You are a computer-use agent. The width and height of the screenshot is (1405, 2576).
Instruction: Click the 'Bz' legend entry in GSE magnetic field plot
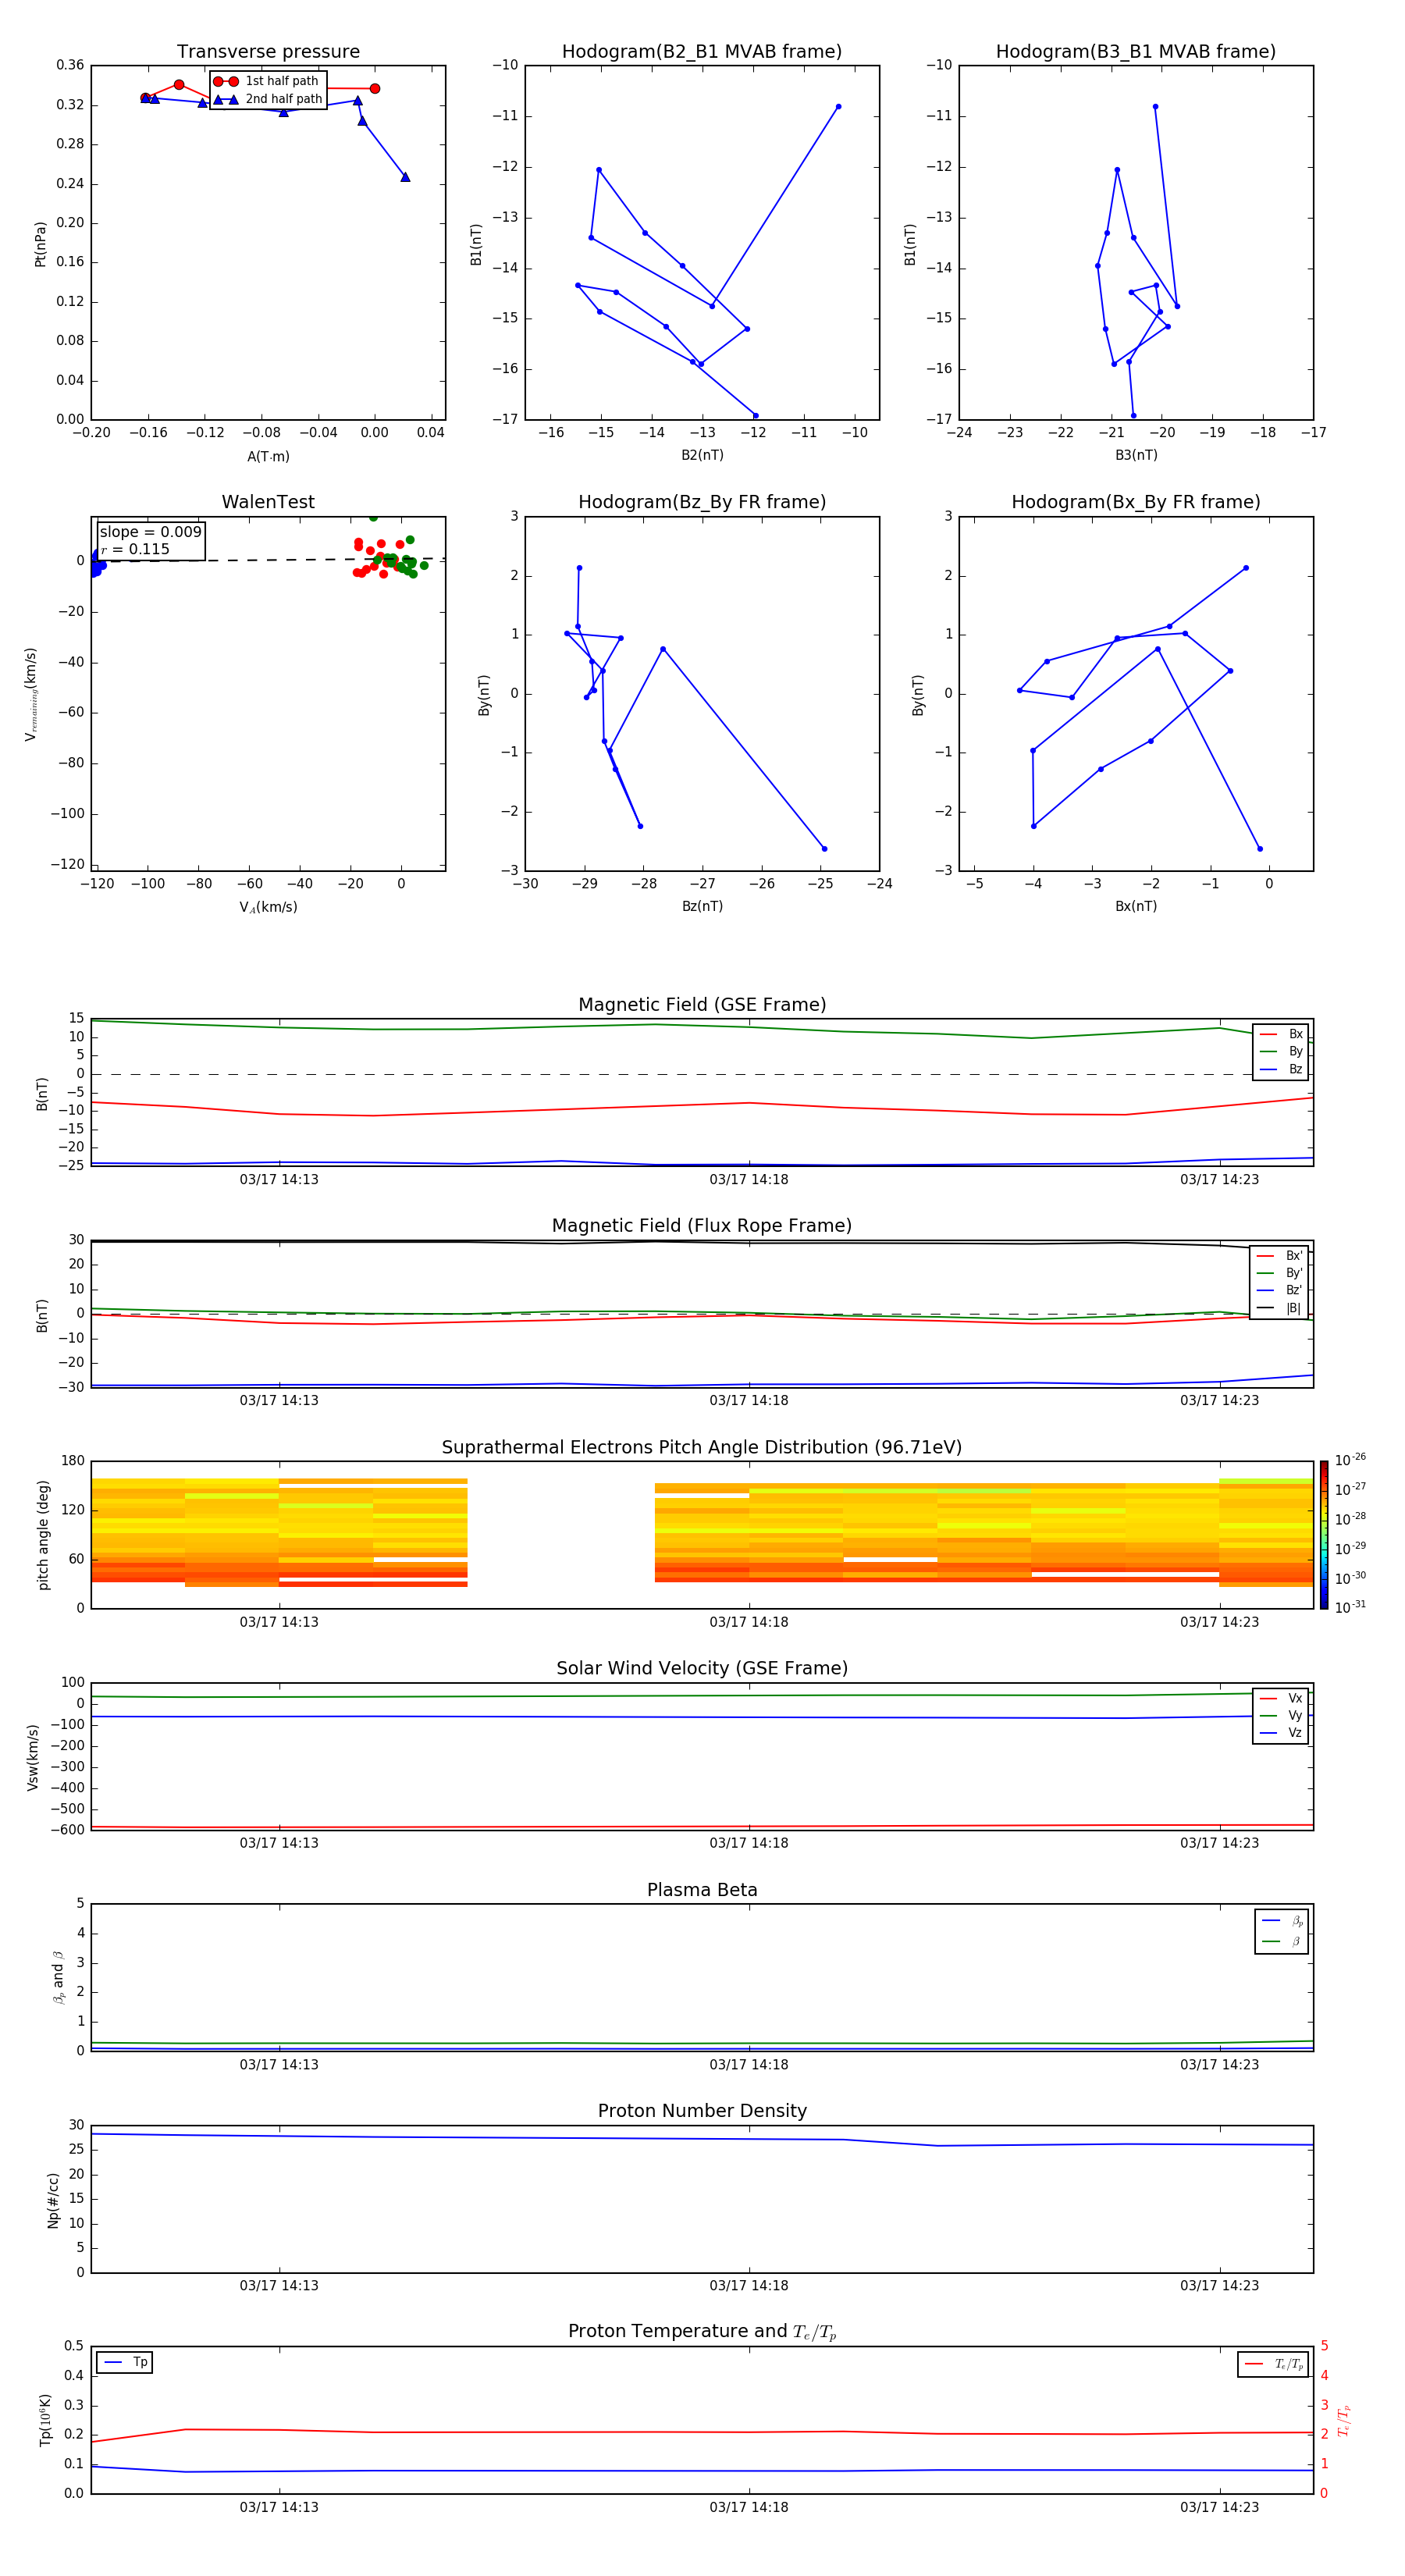click(x=1281, y=1069)
